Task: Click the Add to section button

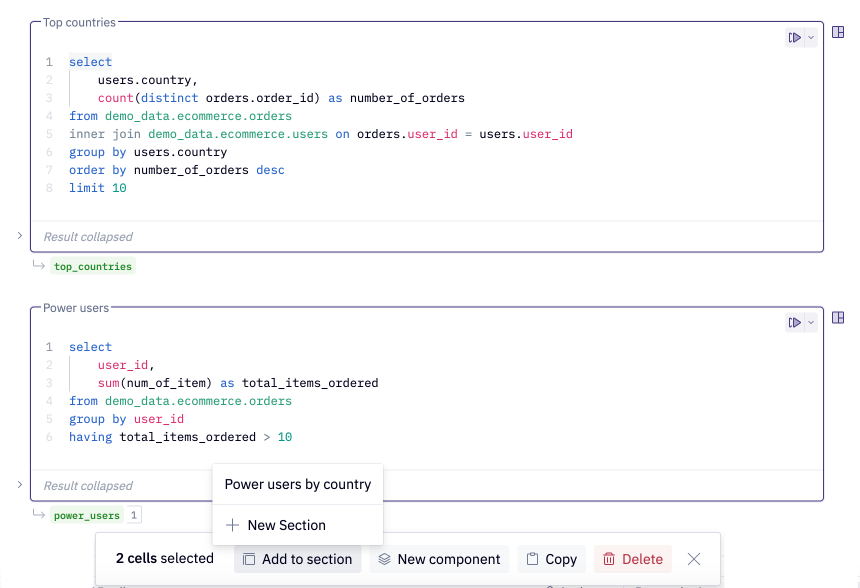Action: (x=298, y=559)
